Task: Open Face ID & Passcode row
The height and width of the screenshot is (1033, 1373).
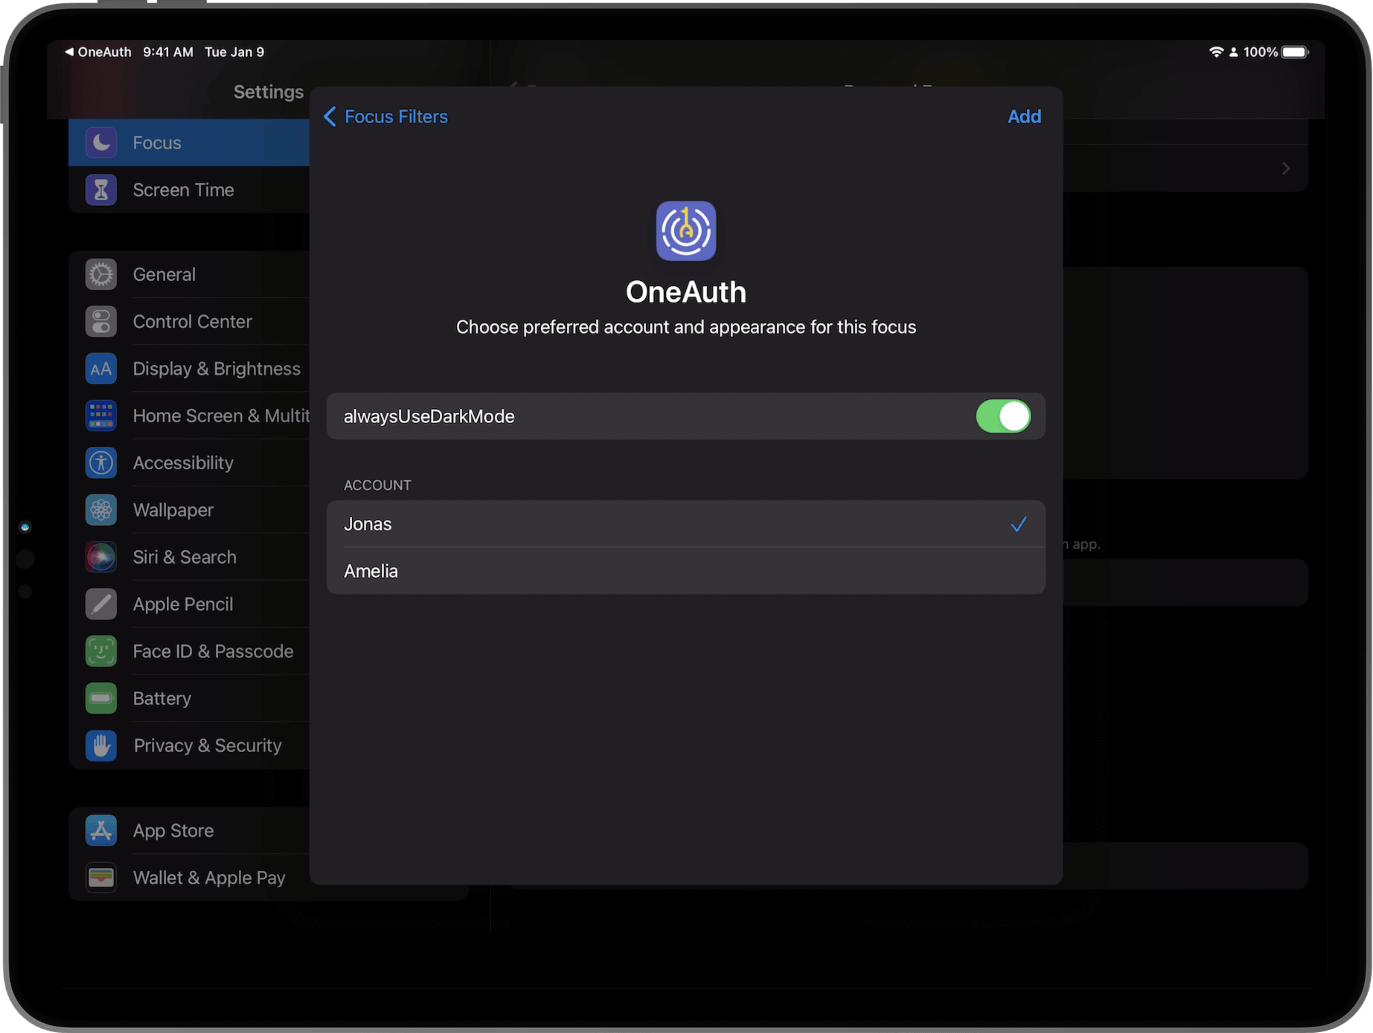Action: point(189,651)
